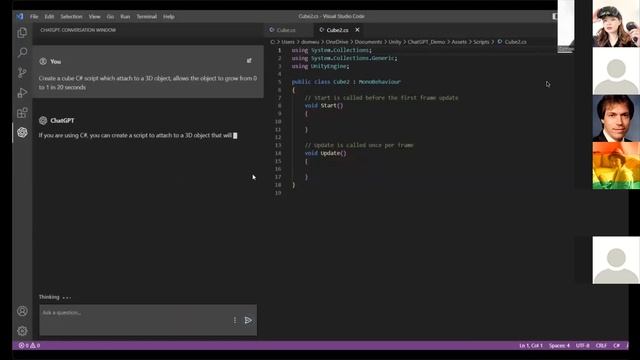Click the using UnityEngine line
The width and height of the screenshot is (640, 360).
[320, 66]
